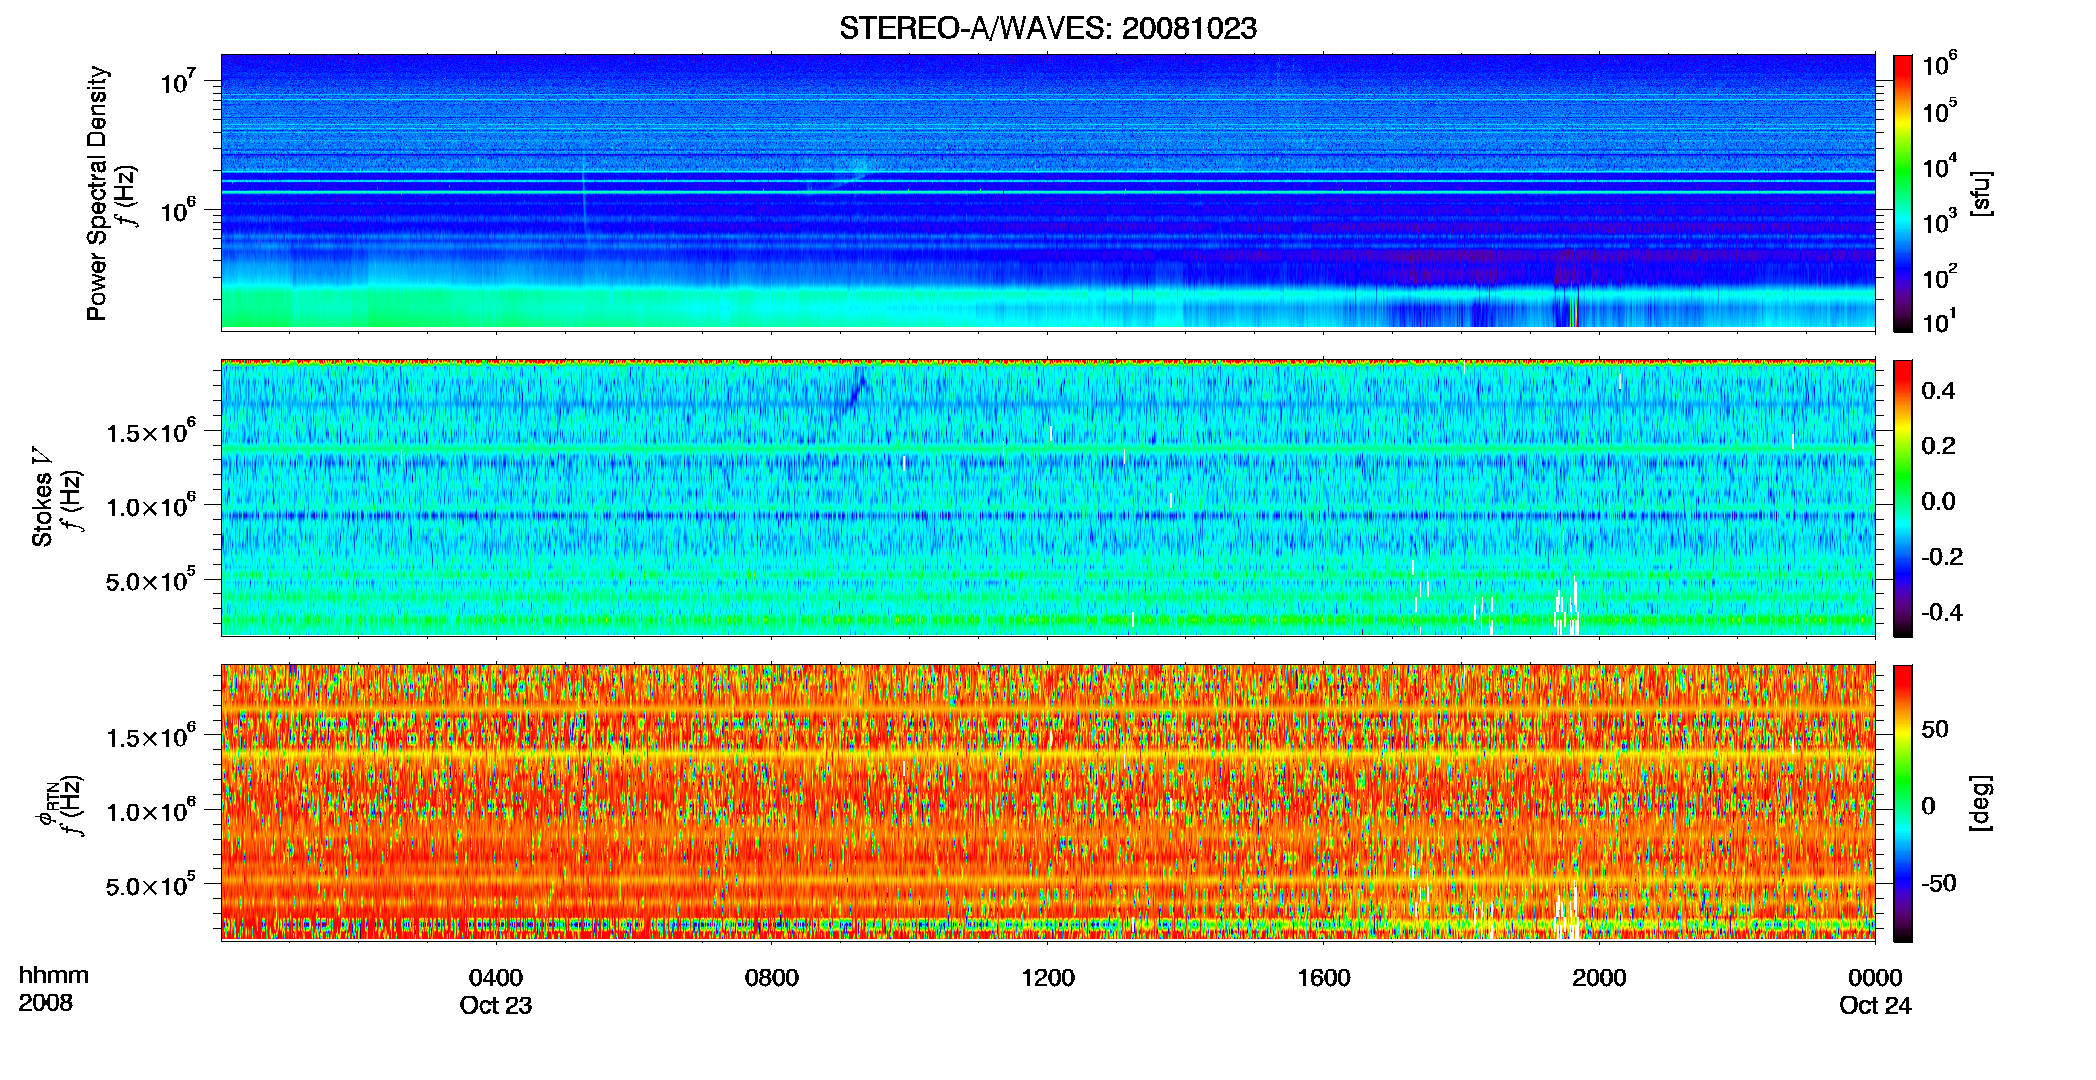Select the "[deg]" colorbar unit label
Viewport: 2096px width, 1080px height.
click(1981, 803)
